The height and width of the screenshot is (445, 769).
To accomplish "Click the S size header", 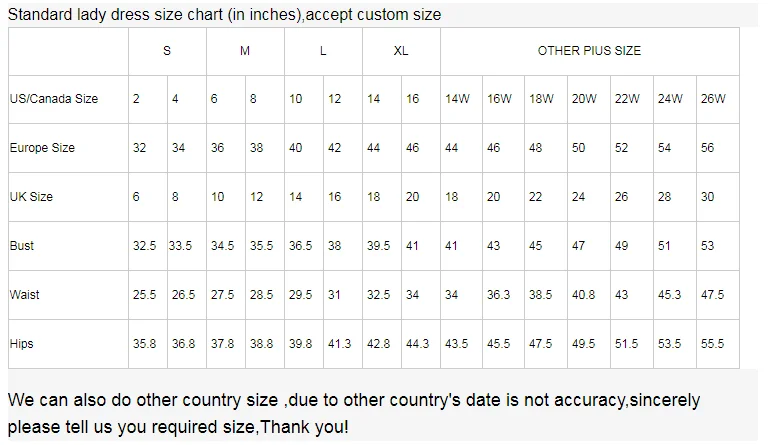I will pos(167,51).
